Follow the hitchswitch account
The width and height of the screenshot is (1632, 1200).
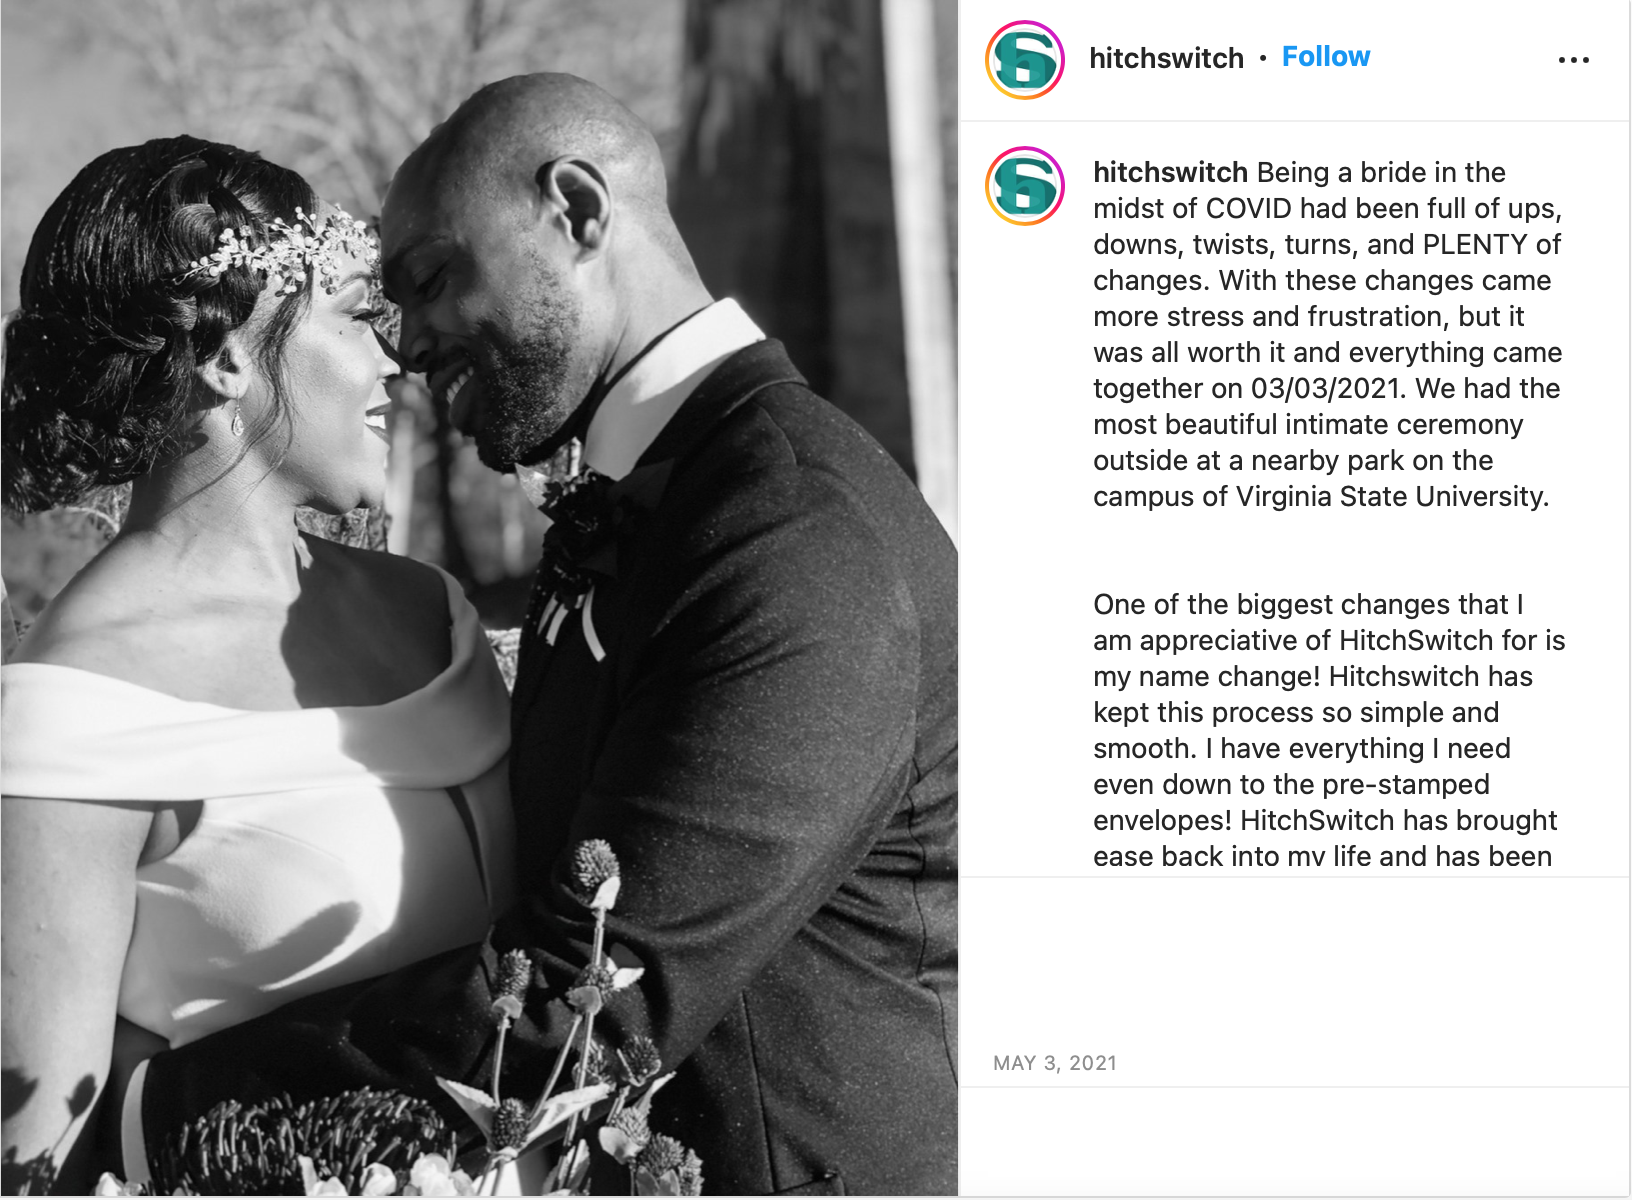pyautogui.click(x=1326, y=57)
